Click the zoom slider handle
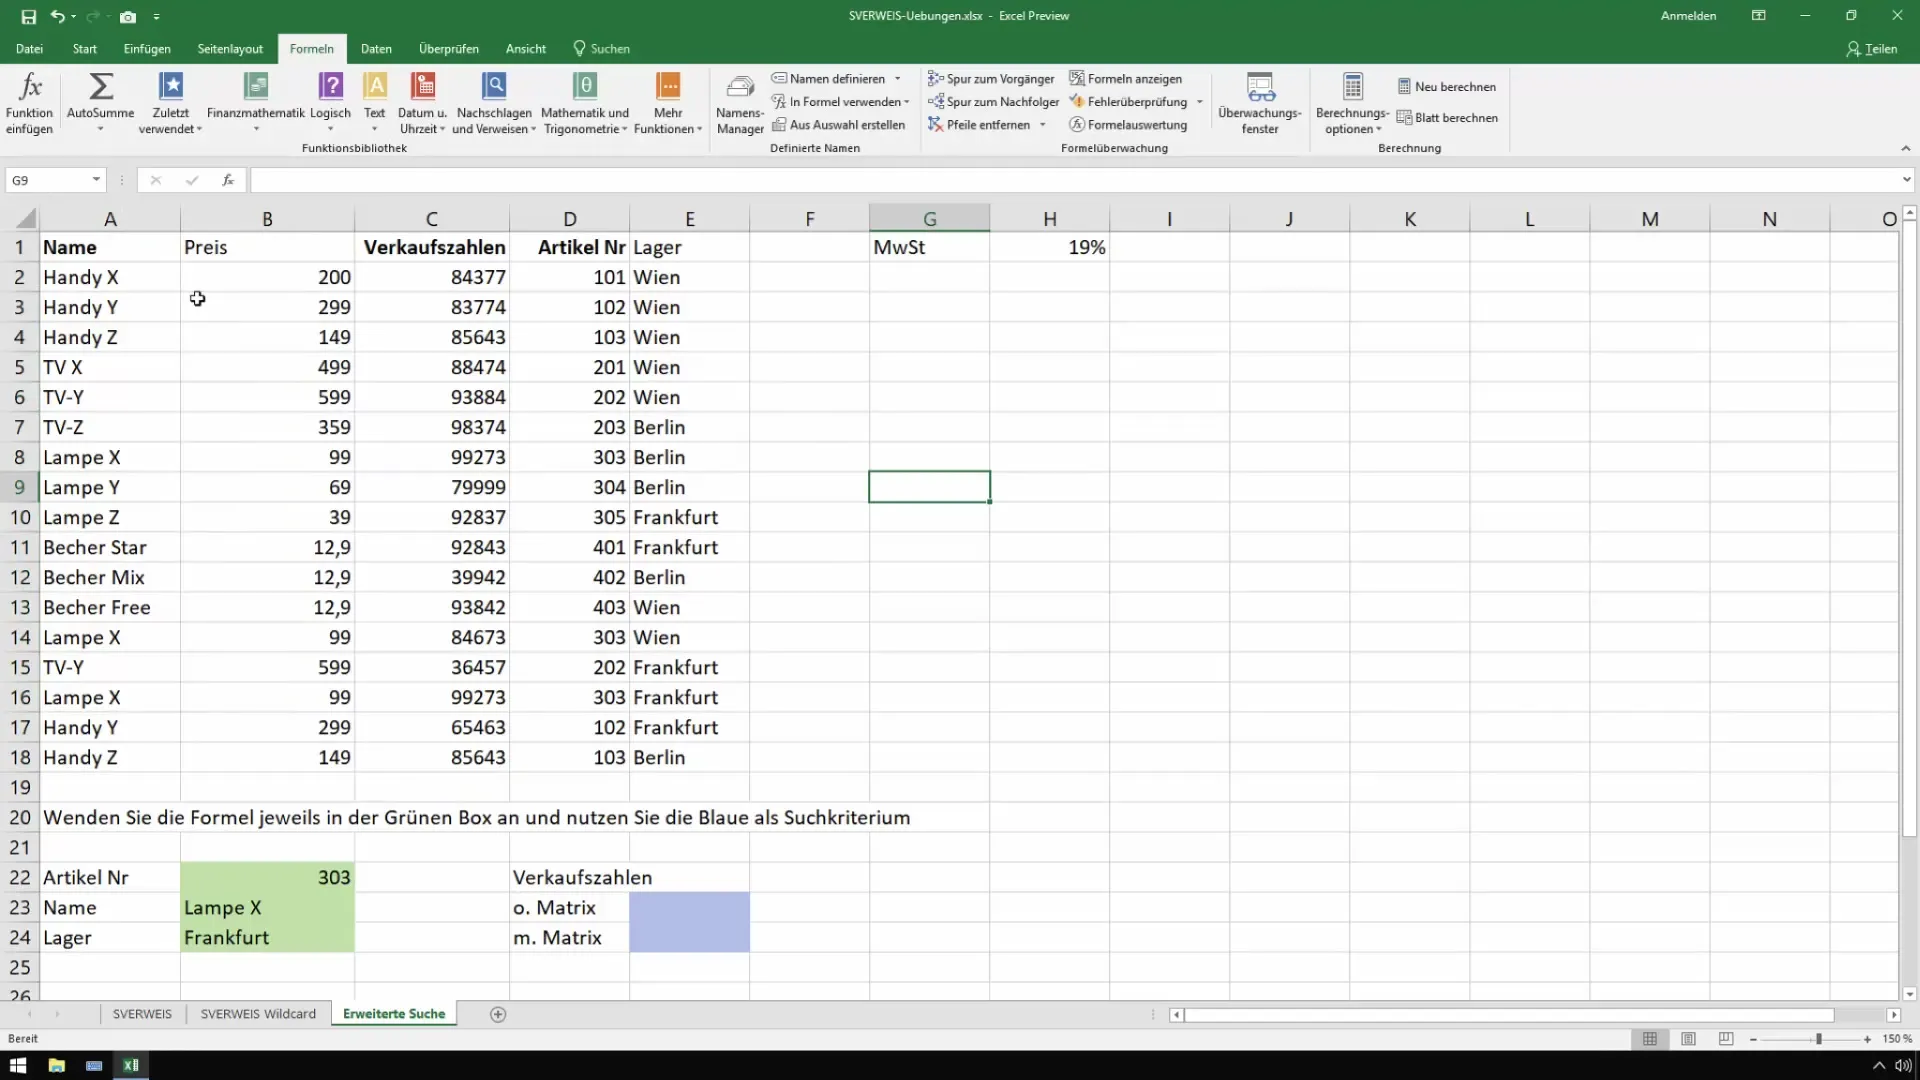Image resolution: width=1920 pixels, height=1080 pixels. [1819, 1039]
